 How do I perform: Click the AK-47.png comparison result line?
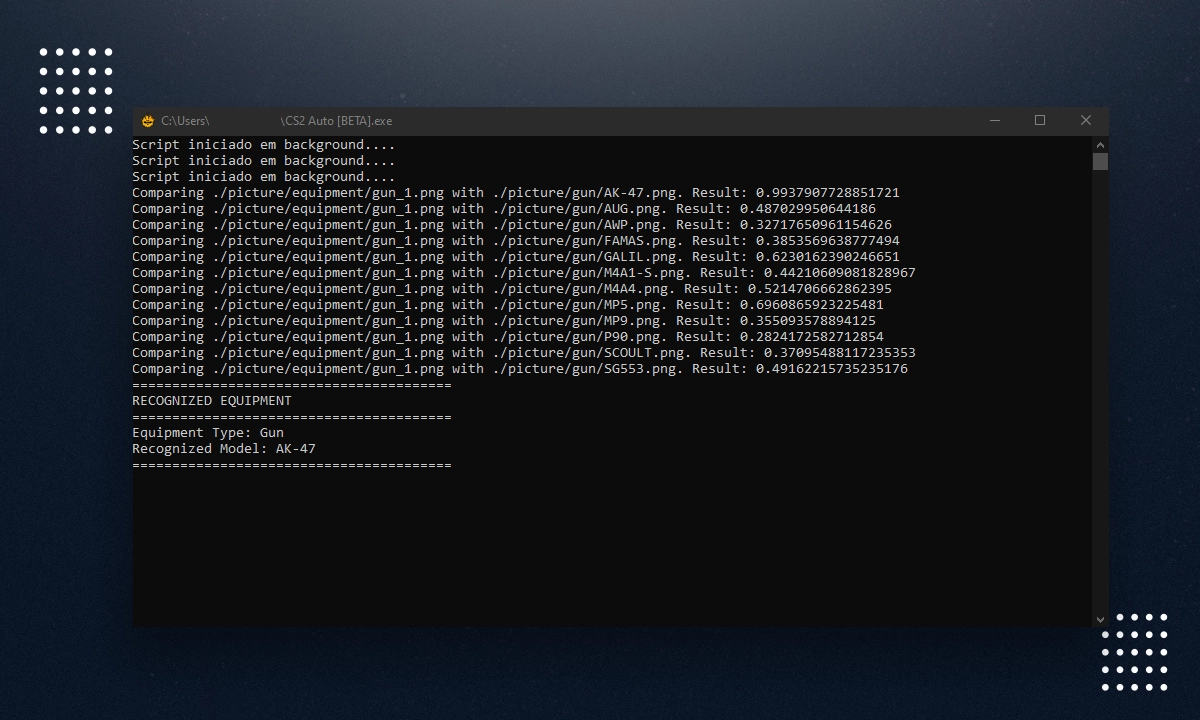click(516, 193)
